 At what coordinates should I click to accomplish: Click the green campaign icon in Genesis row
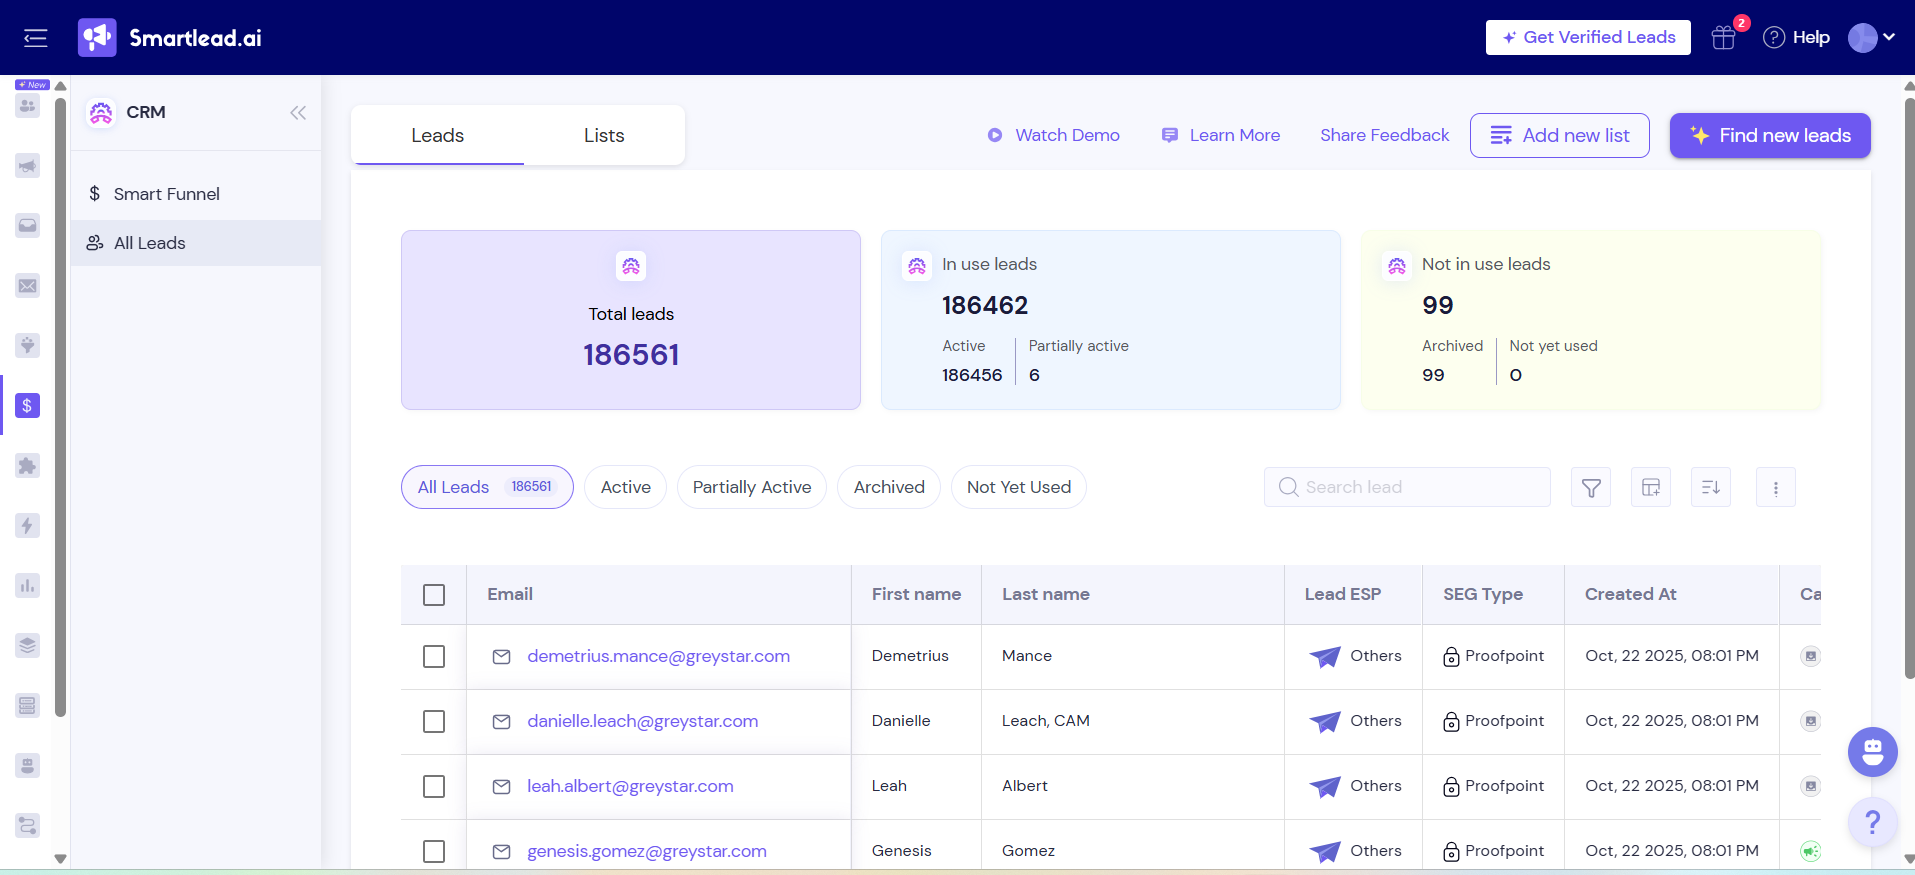point(1810,851)
